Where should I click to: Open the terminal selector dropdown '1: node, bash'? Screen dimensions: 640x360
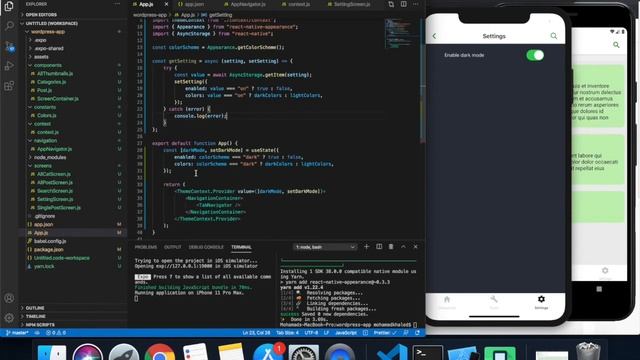pyautogui.click(x=325, y=247)
